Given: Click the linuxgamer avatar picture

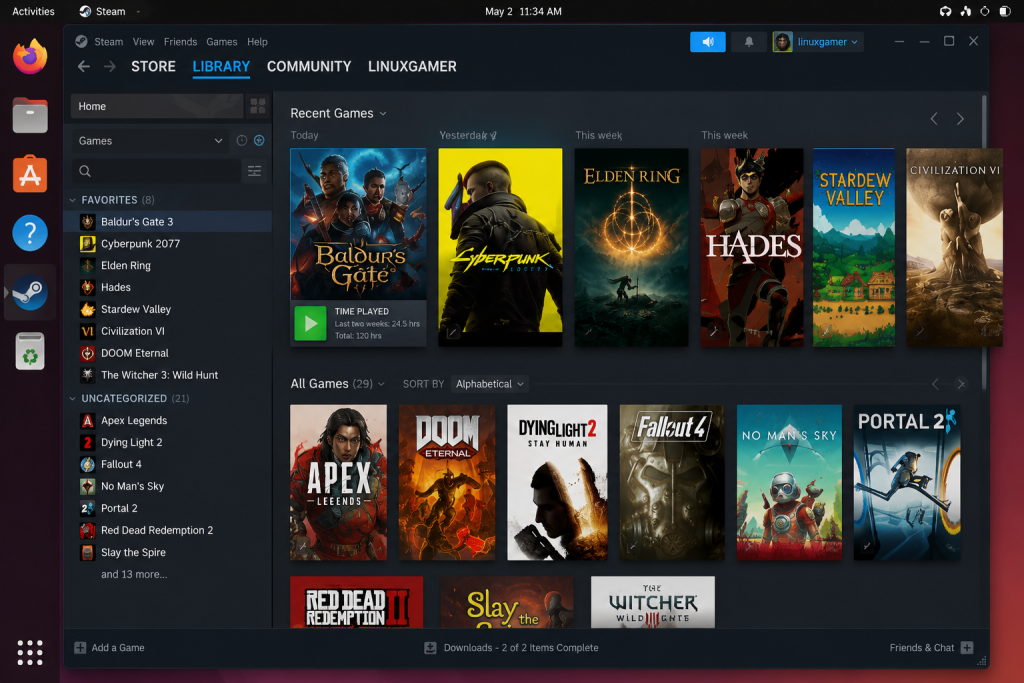Looking at the screenshot, I should (782, 42).
